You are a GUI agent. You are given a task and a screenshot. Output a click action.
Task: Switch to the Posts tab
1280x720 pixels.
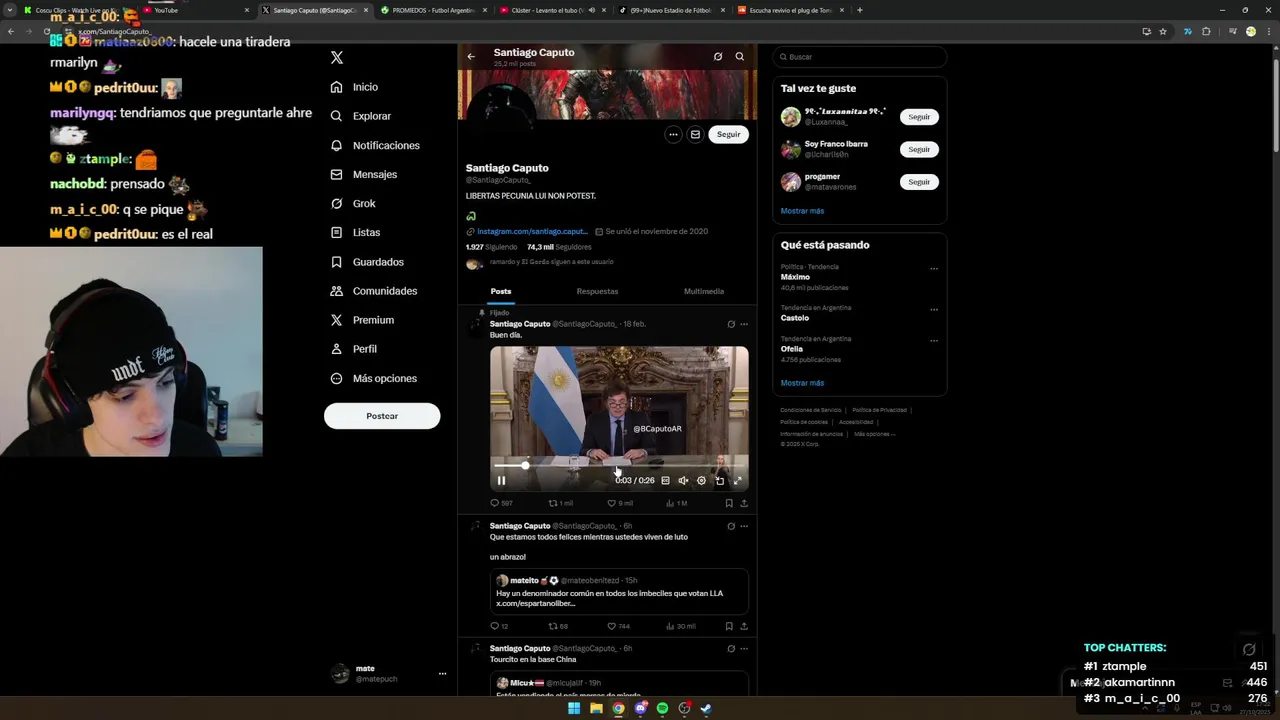pyautogui.click(x=501, y=291)
